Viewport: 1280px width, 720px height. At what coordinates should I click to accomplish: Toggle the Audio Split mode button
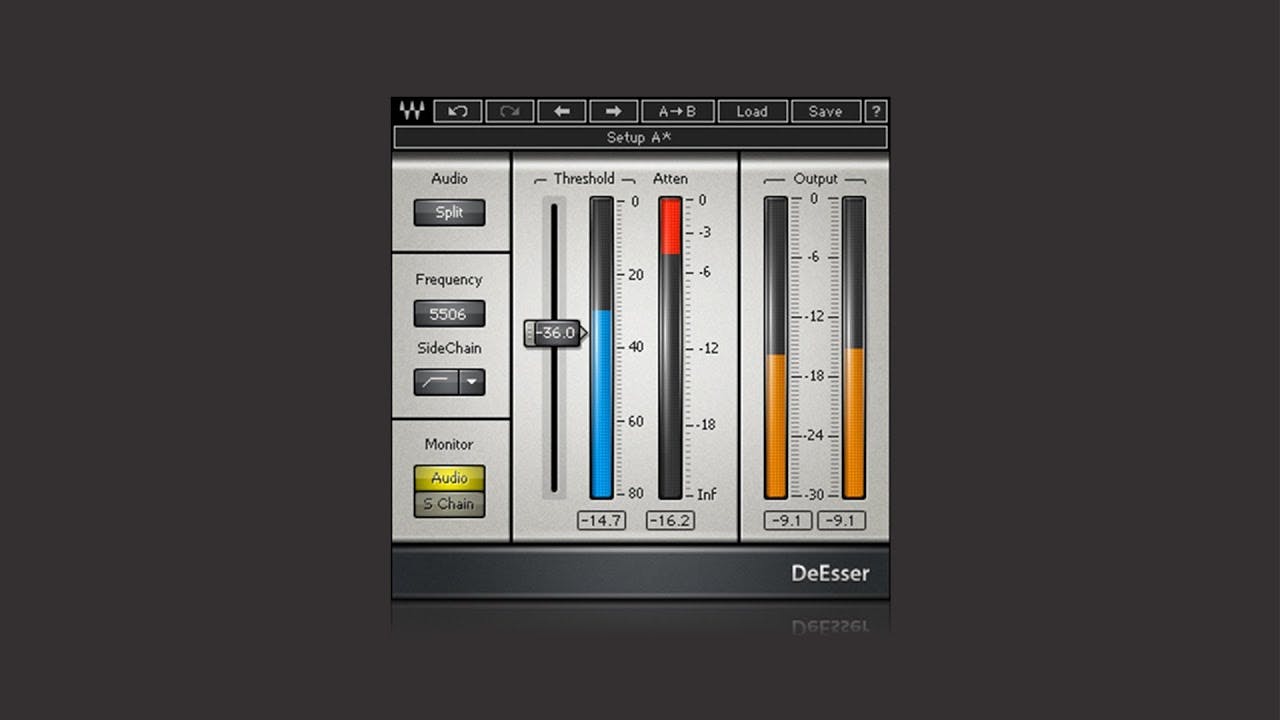point(449,213)
